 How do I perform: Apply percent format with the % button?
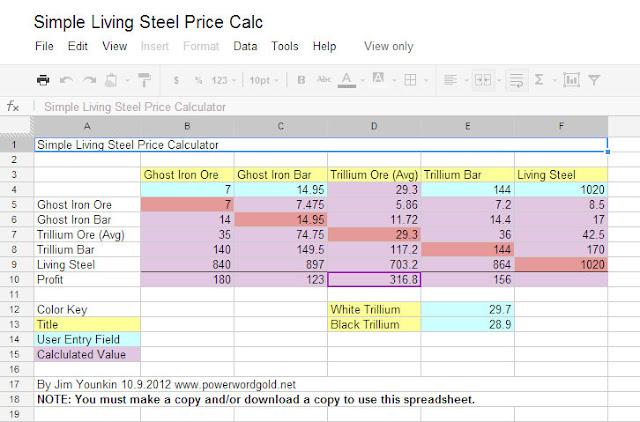click(198, 80)
